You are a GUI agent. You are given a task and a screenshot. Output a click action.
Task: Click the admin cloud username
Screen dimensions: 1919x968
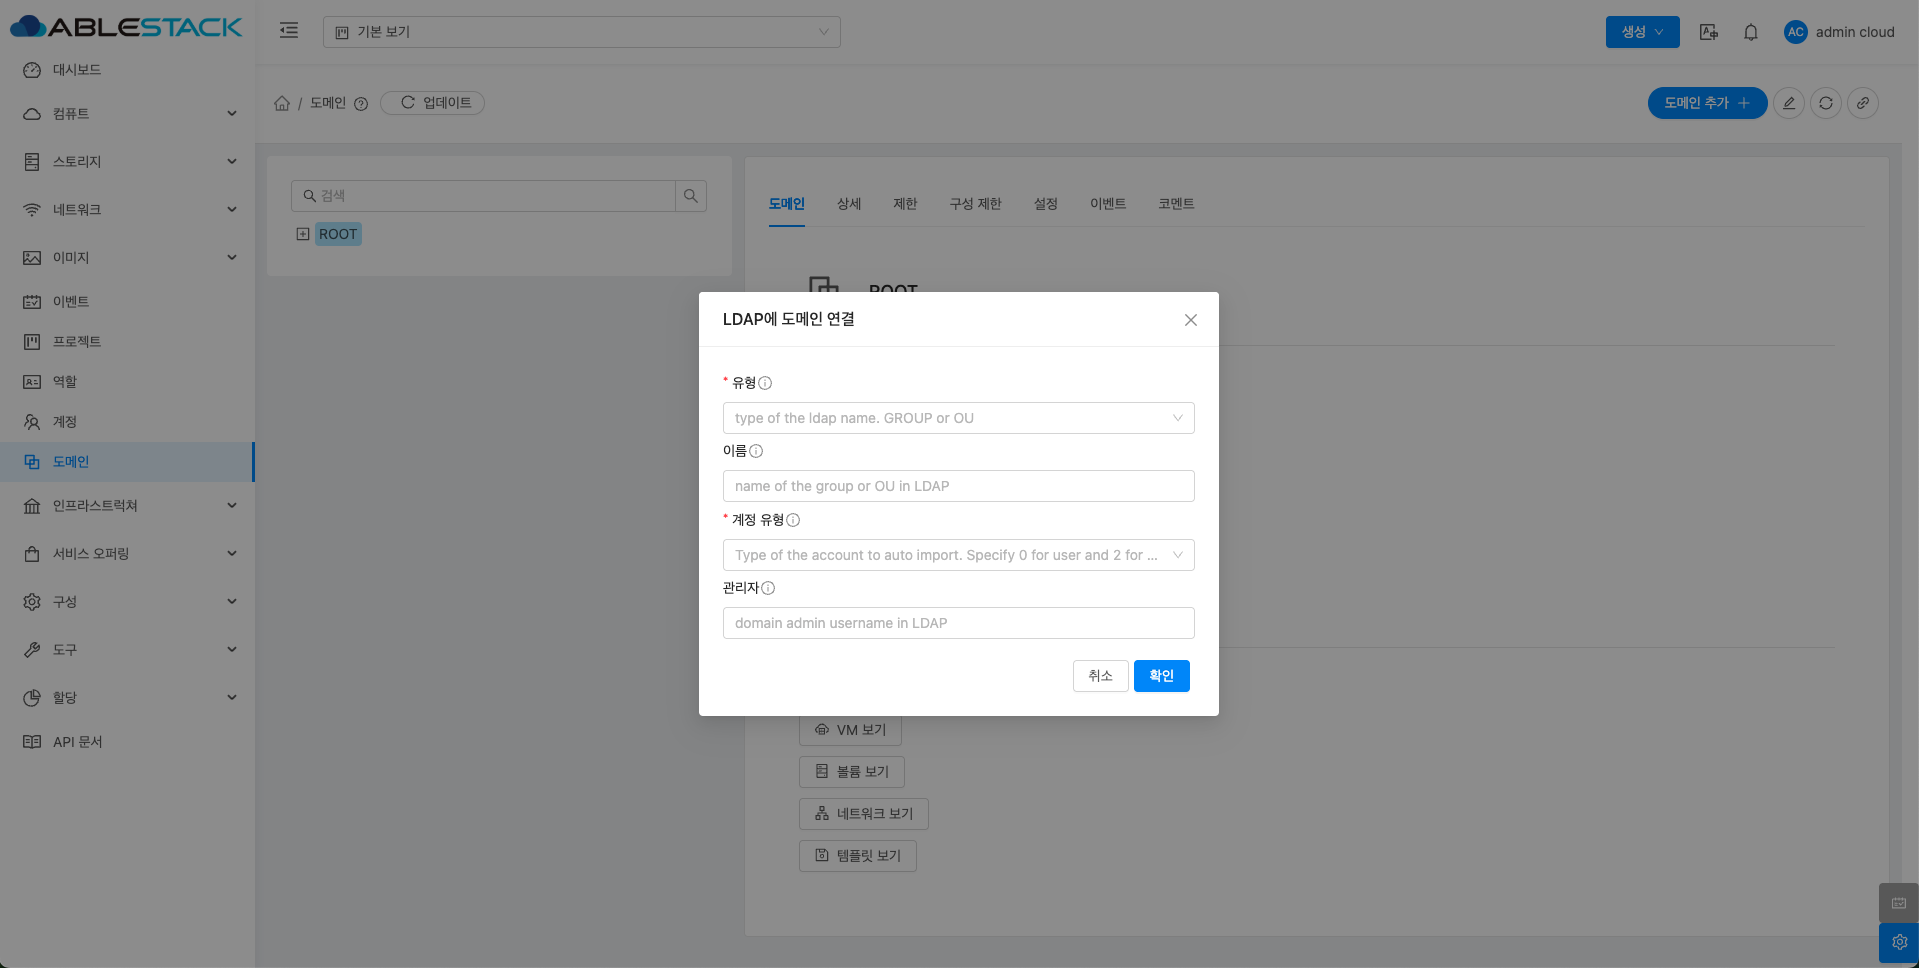(x=1855, y=32)
